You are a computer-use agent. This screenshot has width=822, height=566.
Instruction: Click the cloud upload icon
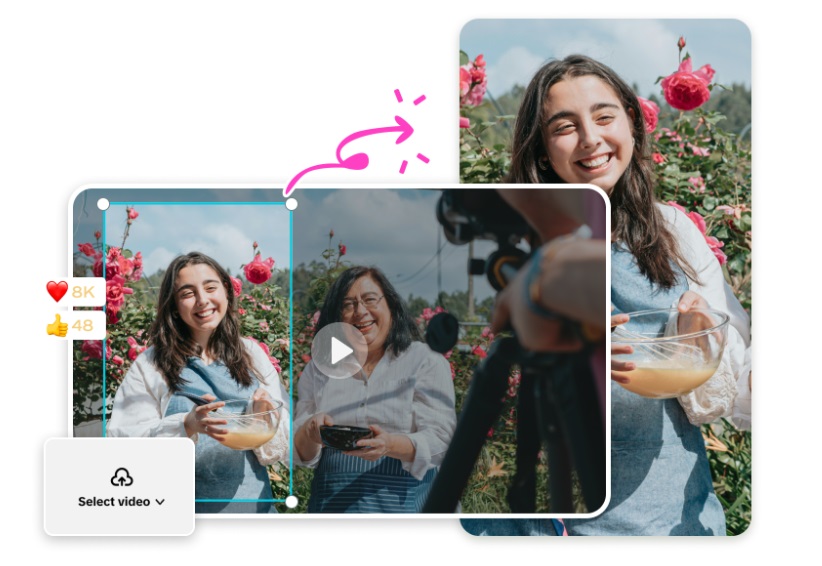click(x=122, y=477)
